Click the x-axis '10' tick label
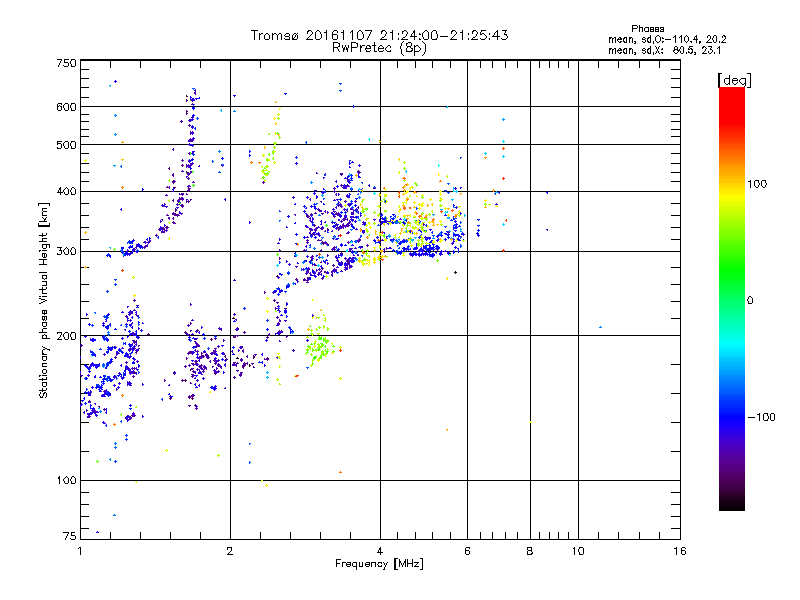This screenshot has height=600, width=800. [578, 551]
